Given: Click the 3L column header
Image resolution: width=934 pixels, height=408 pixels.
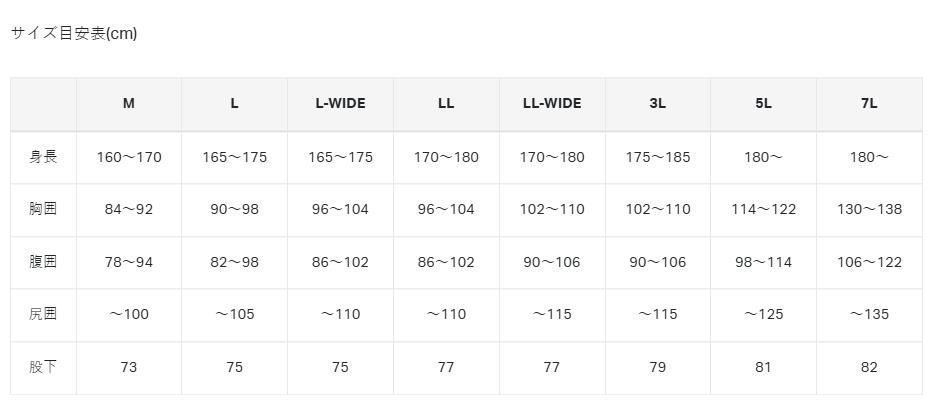Looking at the screenshot, I should [658, 104].
